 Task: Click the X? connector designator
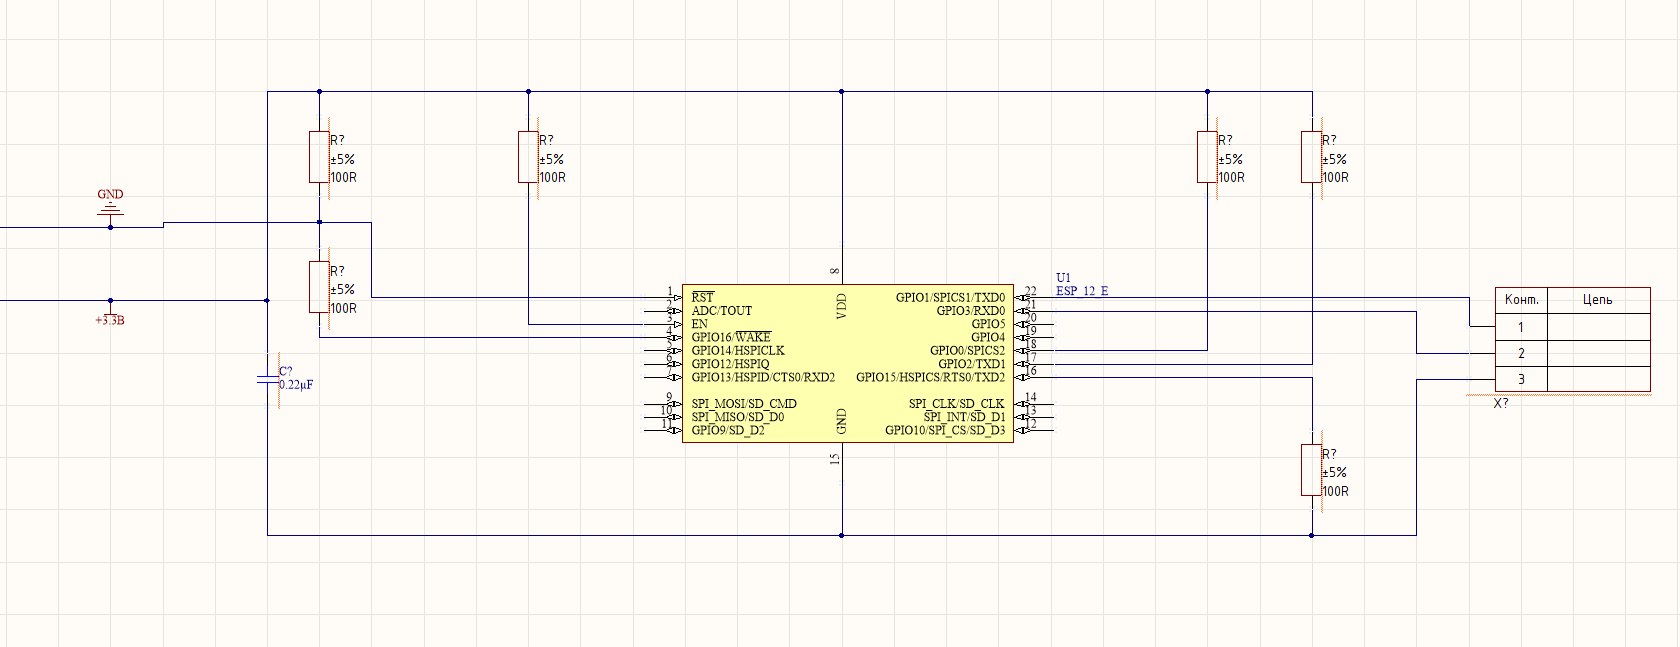pyautogui.click(x=1501, y=403)
